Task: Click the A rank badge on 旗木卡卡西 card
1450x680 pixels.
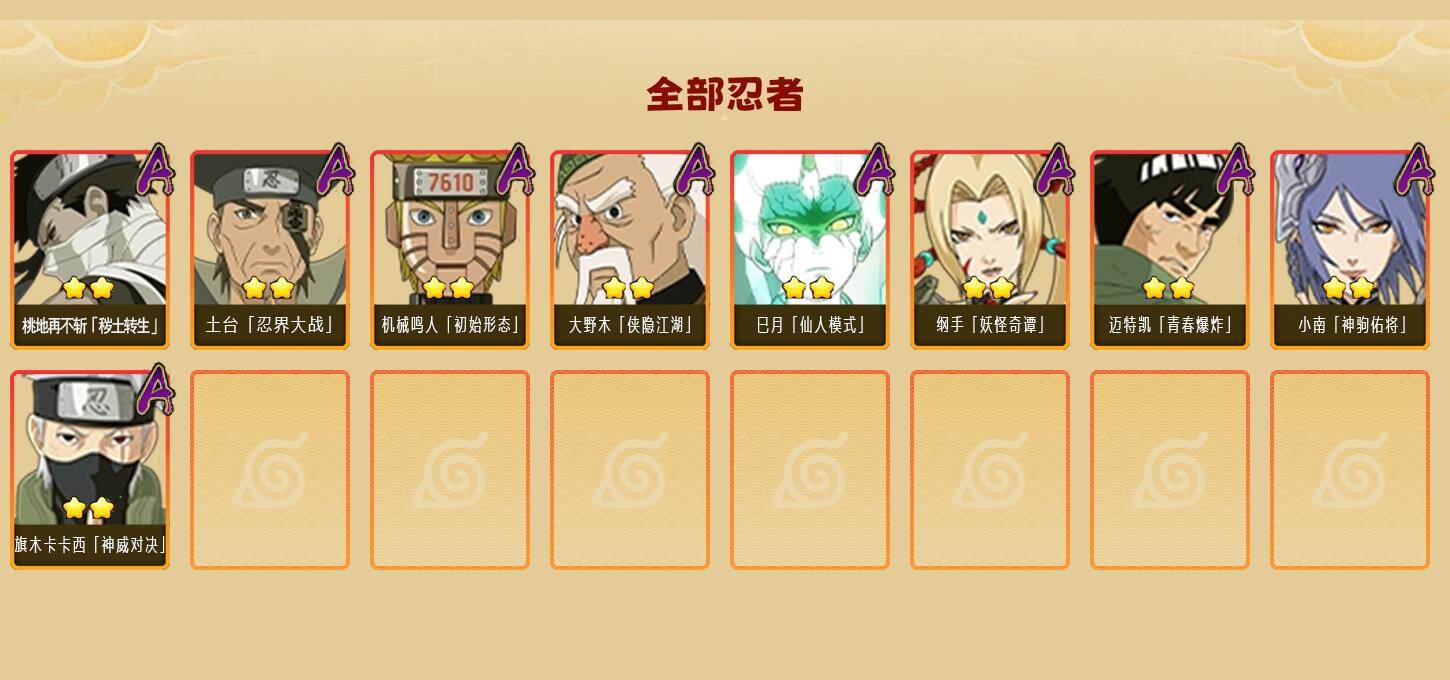Action: coord(155,390)
